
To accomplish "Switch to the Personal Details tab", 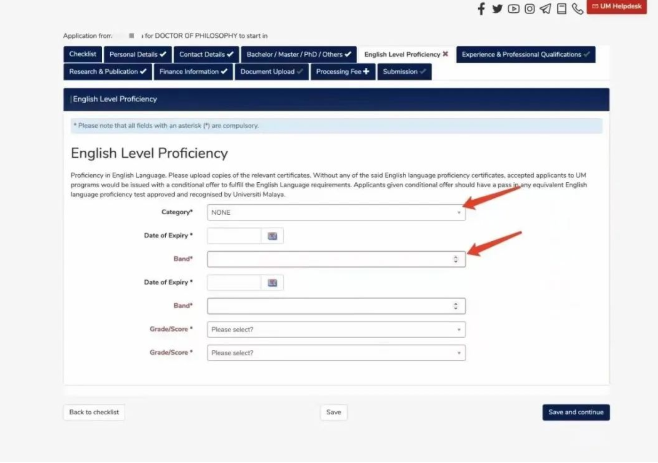I will click(x=138, y=54).
